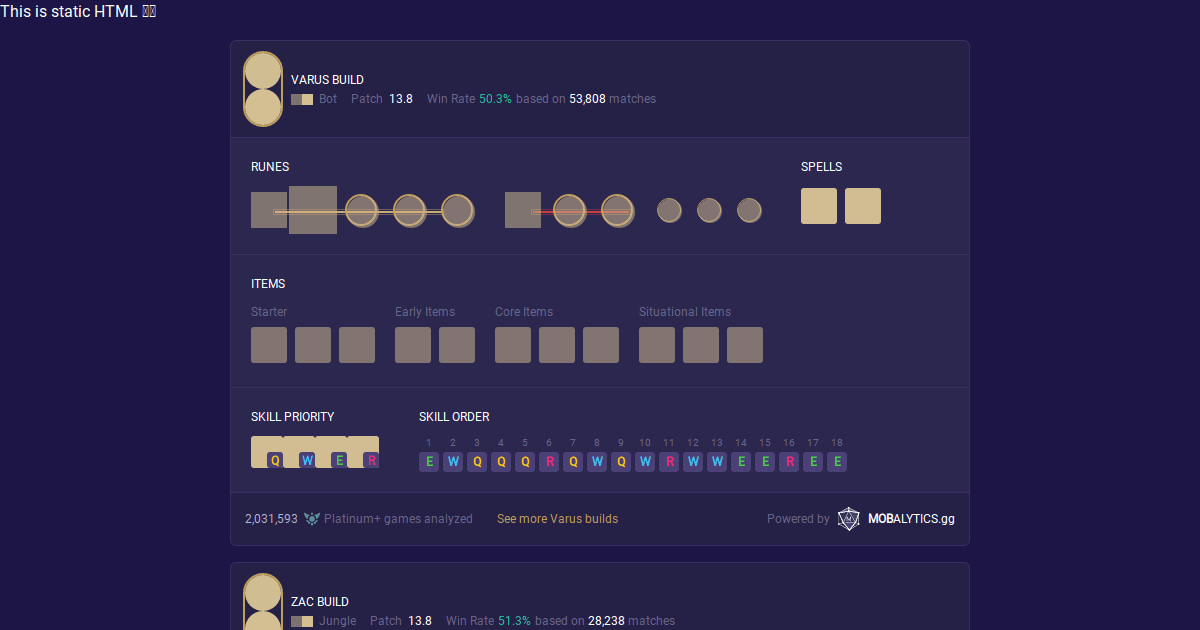
Task: Click the level 6 R skill order cell
Action: click(x=549, y=462)
